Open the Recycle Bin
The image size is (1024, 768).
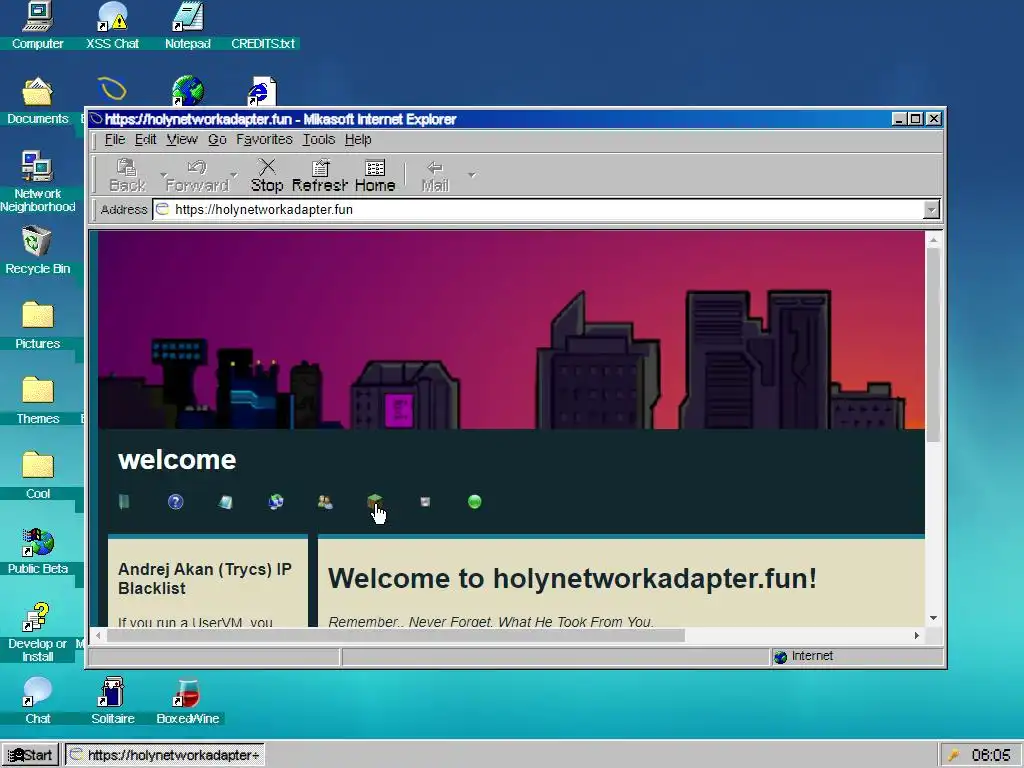(x=37, y=251)
